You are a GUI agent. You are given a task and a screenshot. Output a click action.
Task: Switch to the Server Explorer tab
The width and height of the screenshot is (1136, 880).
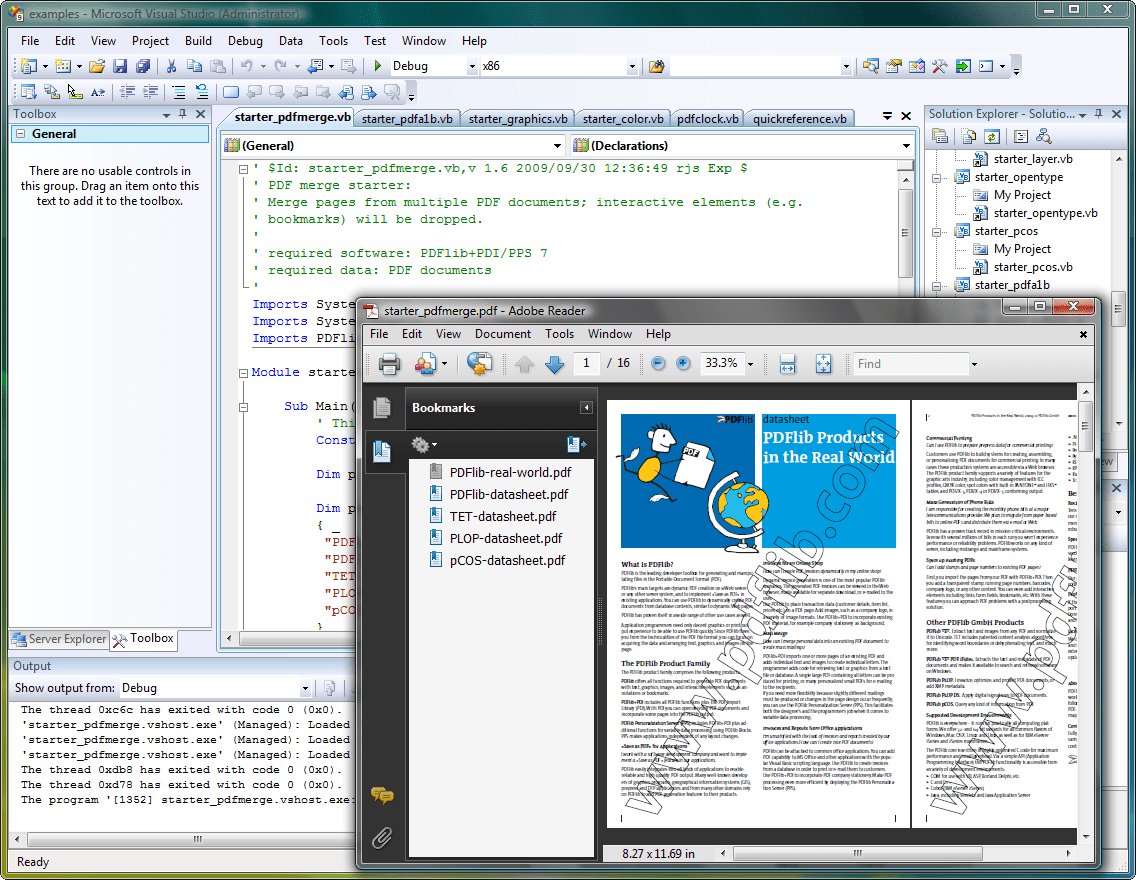point(58,639)
